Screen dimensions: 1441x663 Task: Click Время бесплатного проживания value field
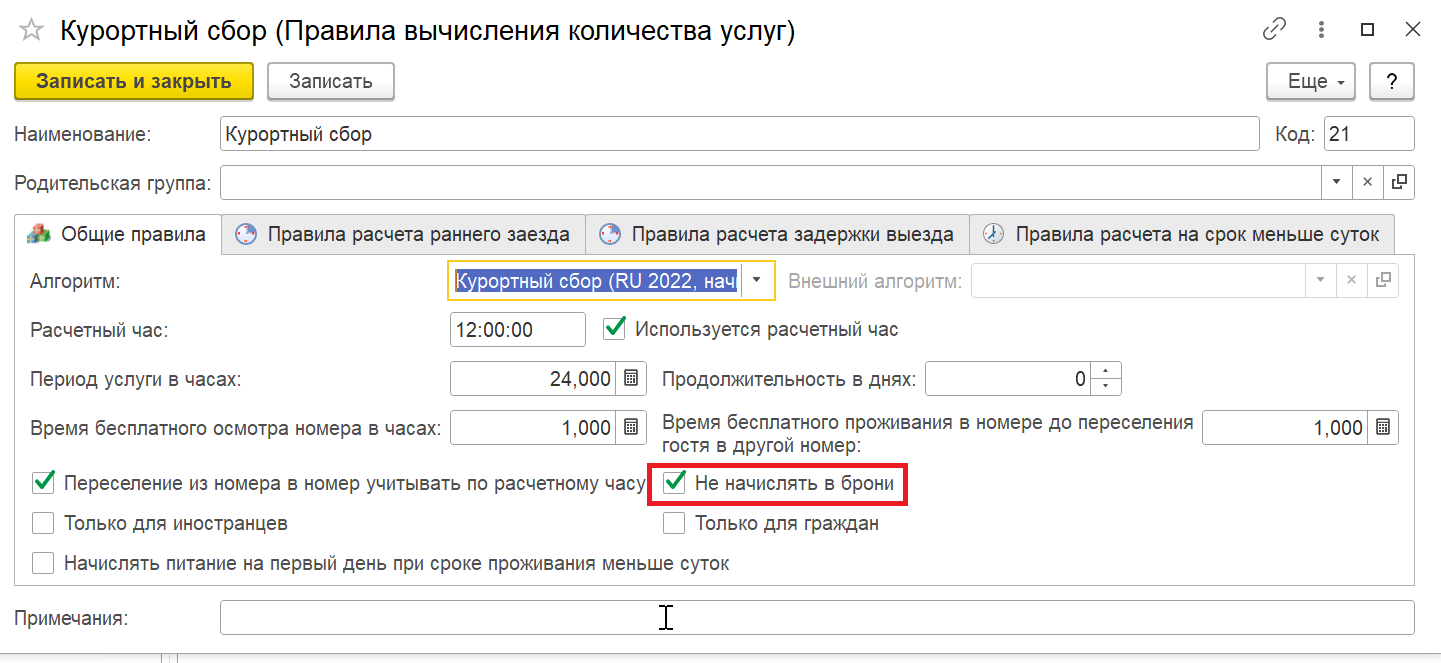click(1286, 428)
